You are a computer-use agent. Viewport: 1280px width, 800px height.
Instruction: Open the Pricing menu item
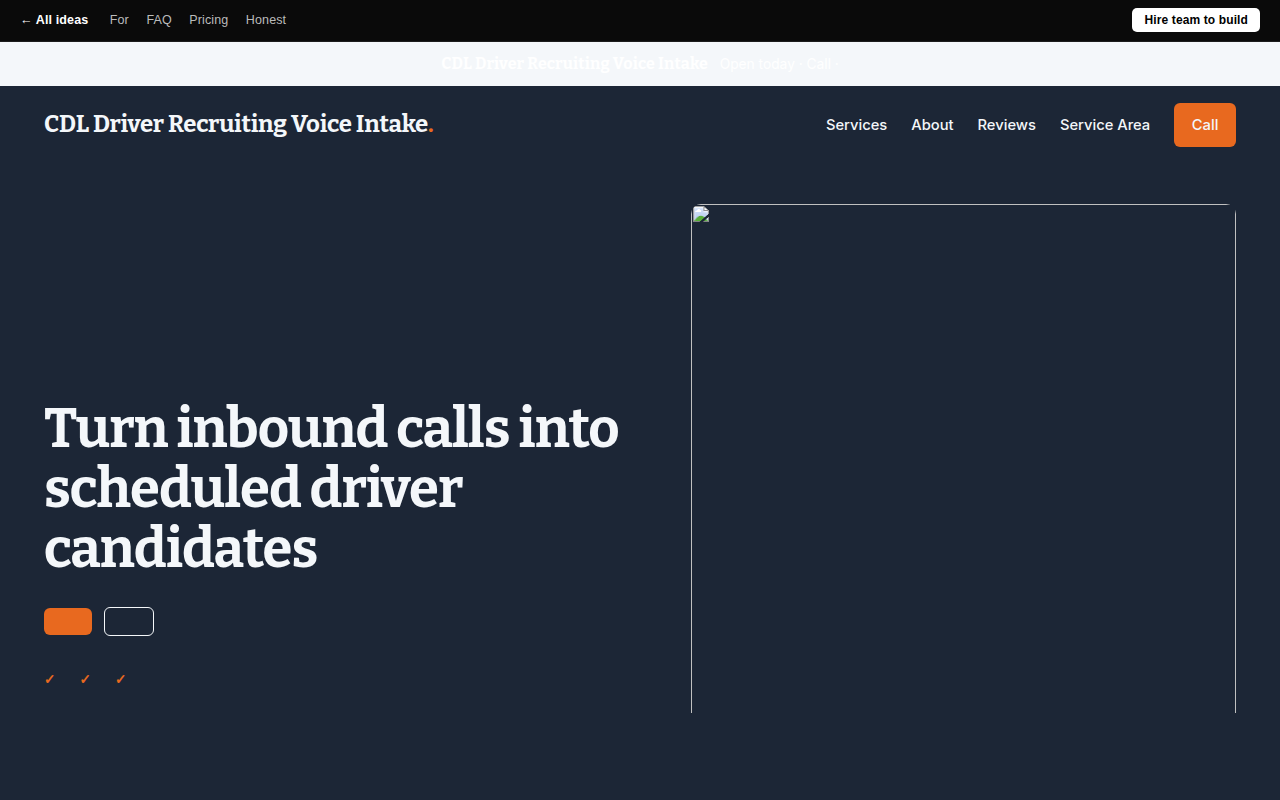pyautogui.click(x=208, y=20)
